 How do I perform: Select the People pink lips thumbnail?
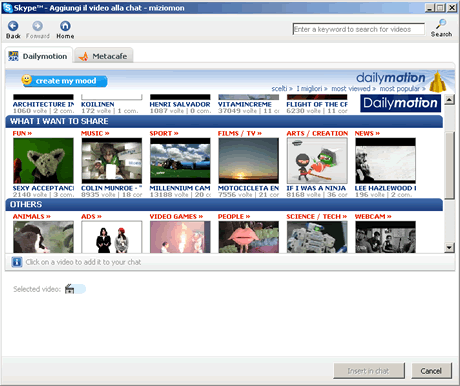tap(249, 237)
